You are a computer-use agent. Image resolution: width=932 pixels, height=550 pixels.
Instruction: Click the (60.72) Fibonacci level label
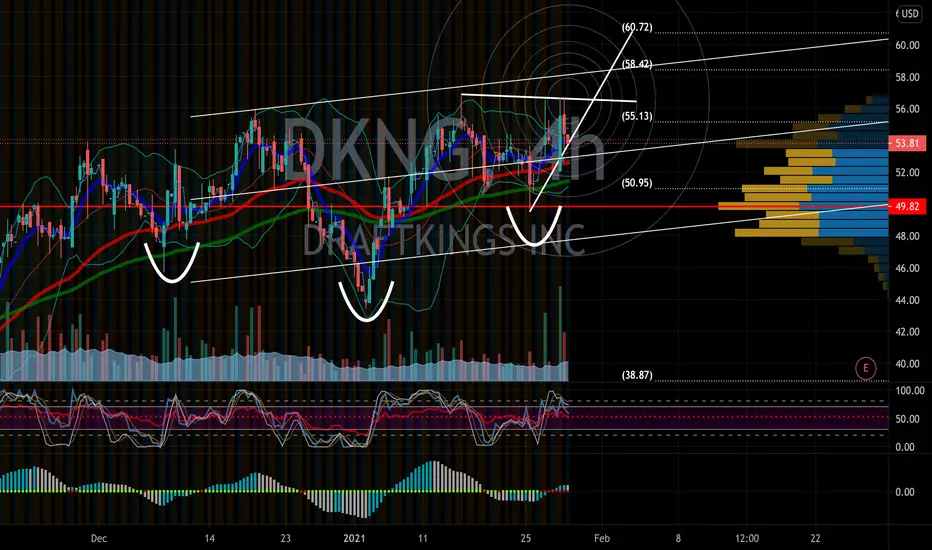click(x=637, y=27)
